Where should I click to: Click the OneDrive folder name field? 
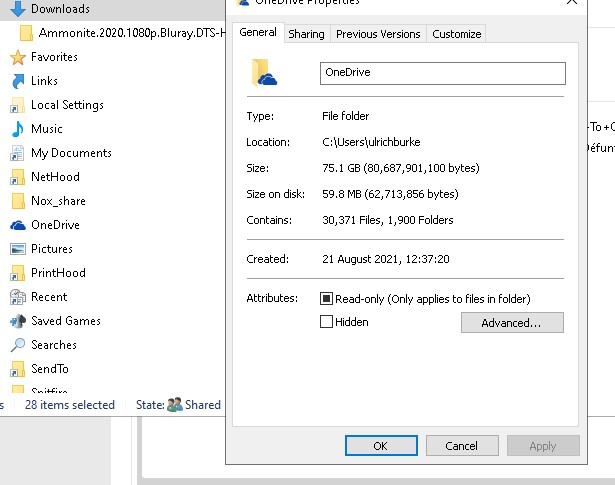coord(443,73)
